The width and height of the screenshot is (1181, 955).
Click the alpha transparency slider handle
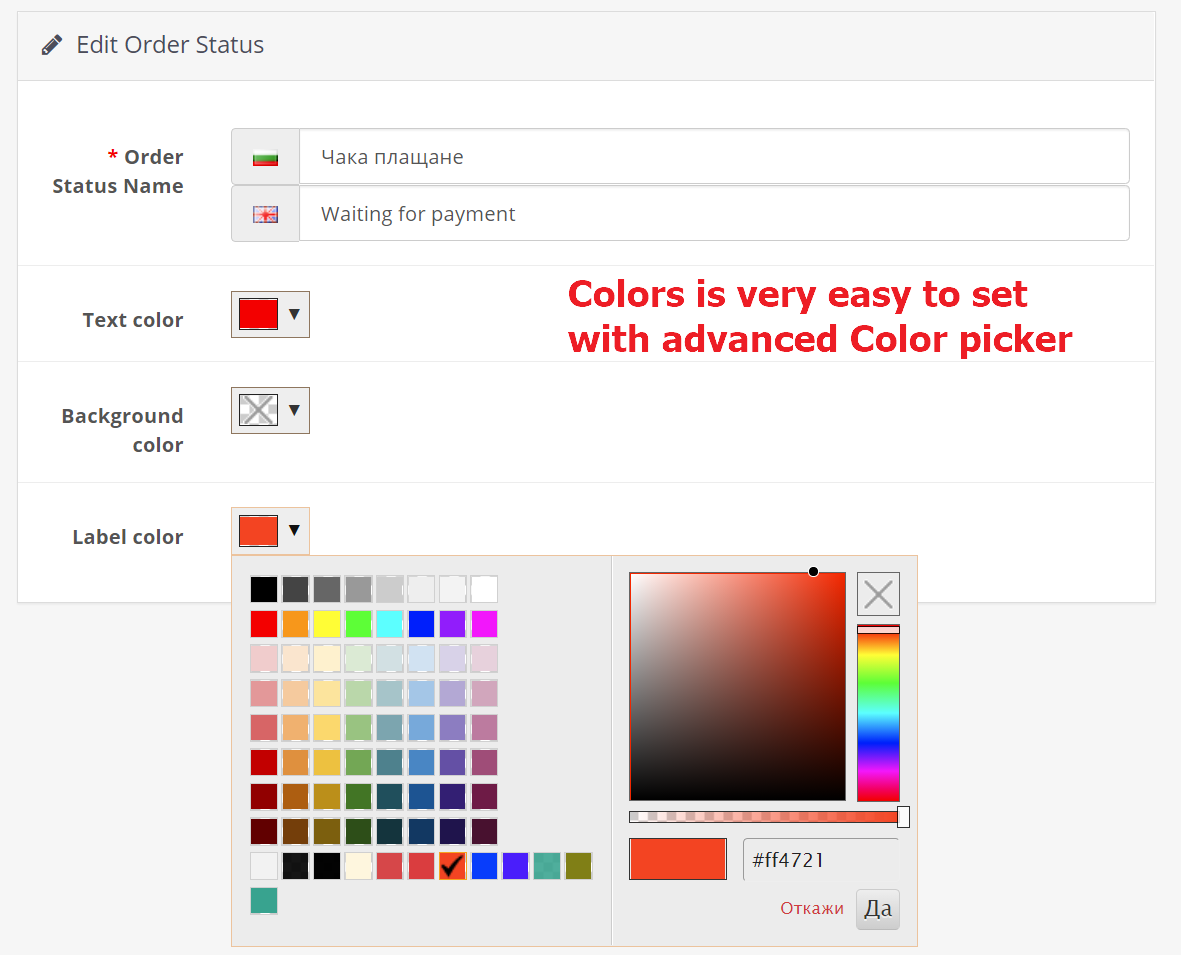[903, 817]
